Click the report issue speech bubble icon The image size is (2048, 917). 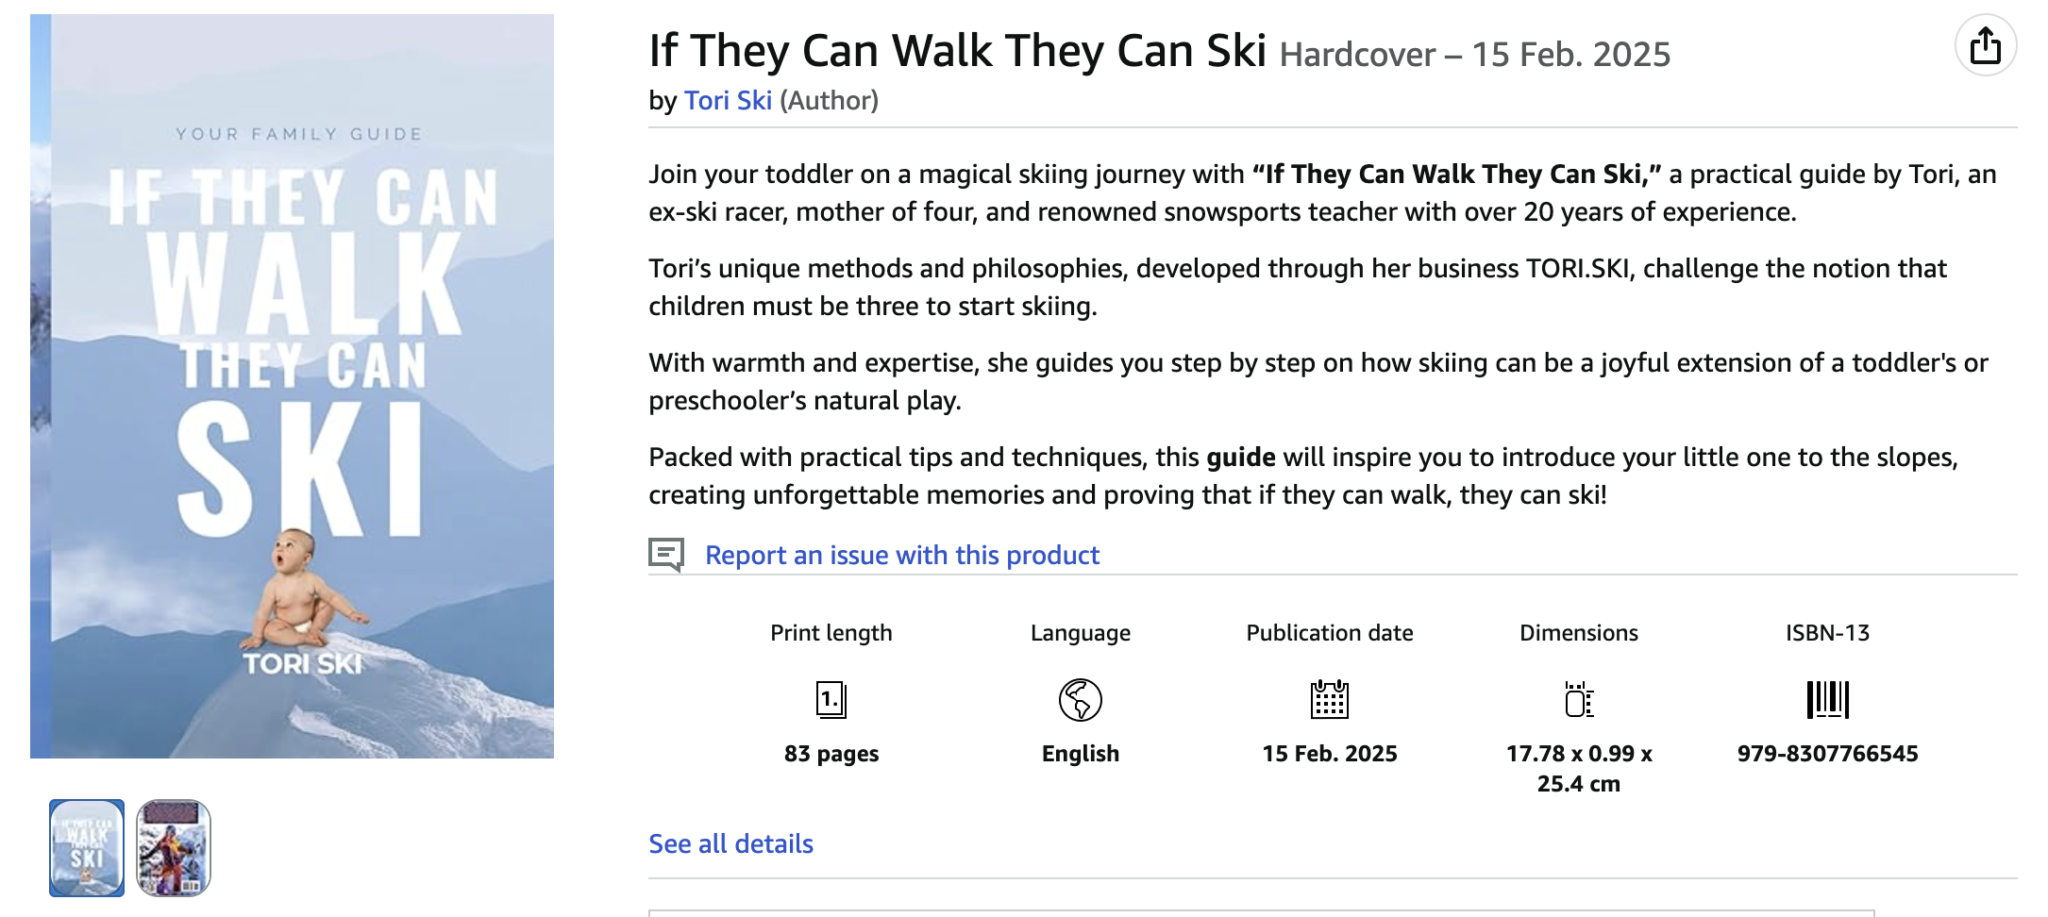pos(666,554)
